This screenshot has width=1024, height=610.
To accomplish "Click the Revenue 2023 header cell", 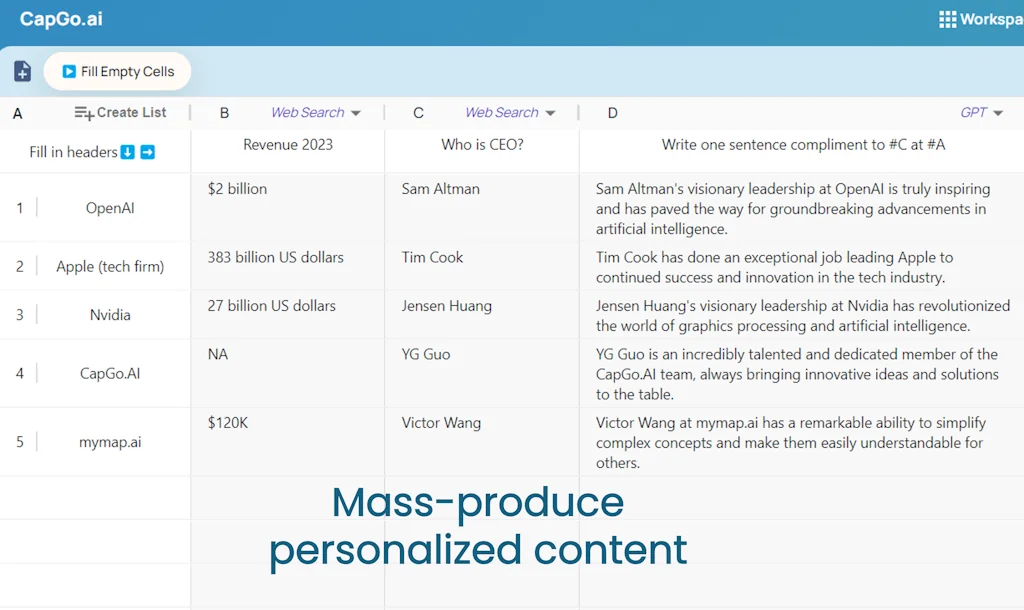I will [287, 144].
